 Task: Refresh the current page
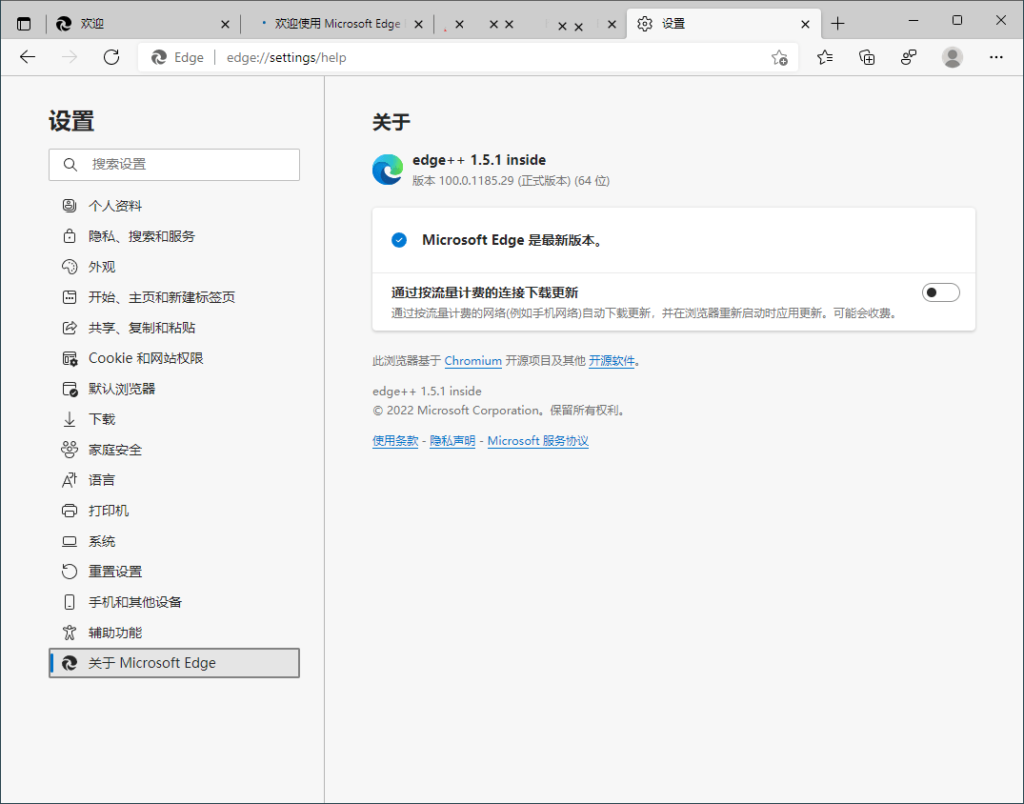coord(111,57)
